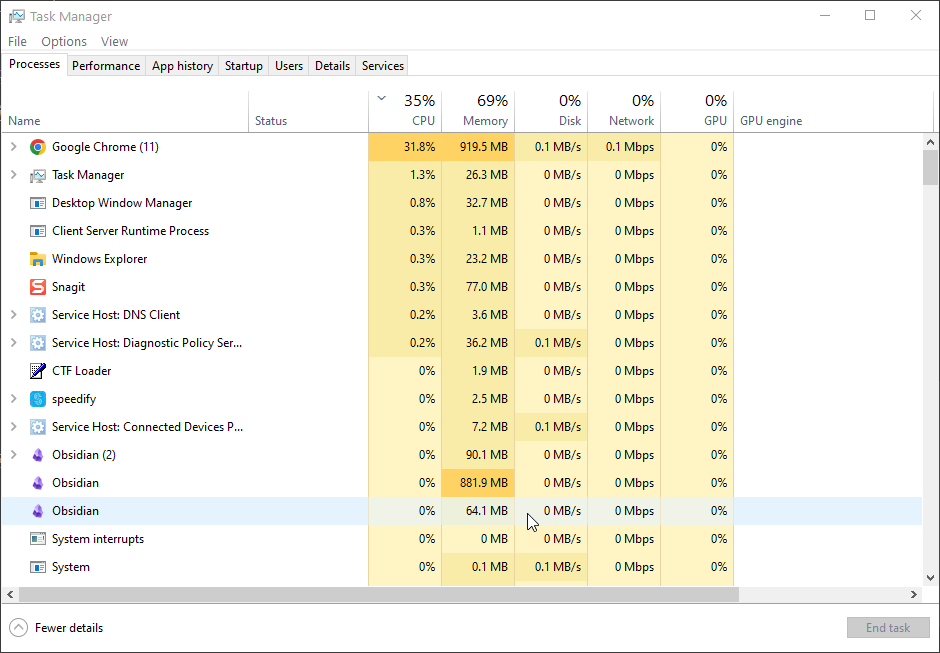Click the Service Host: Diagnostic Policy gear icon
Screen dimensions: 940x653
(x=38, y=343)
